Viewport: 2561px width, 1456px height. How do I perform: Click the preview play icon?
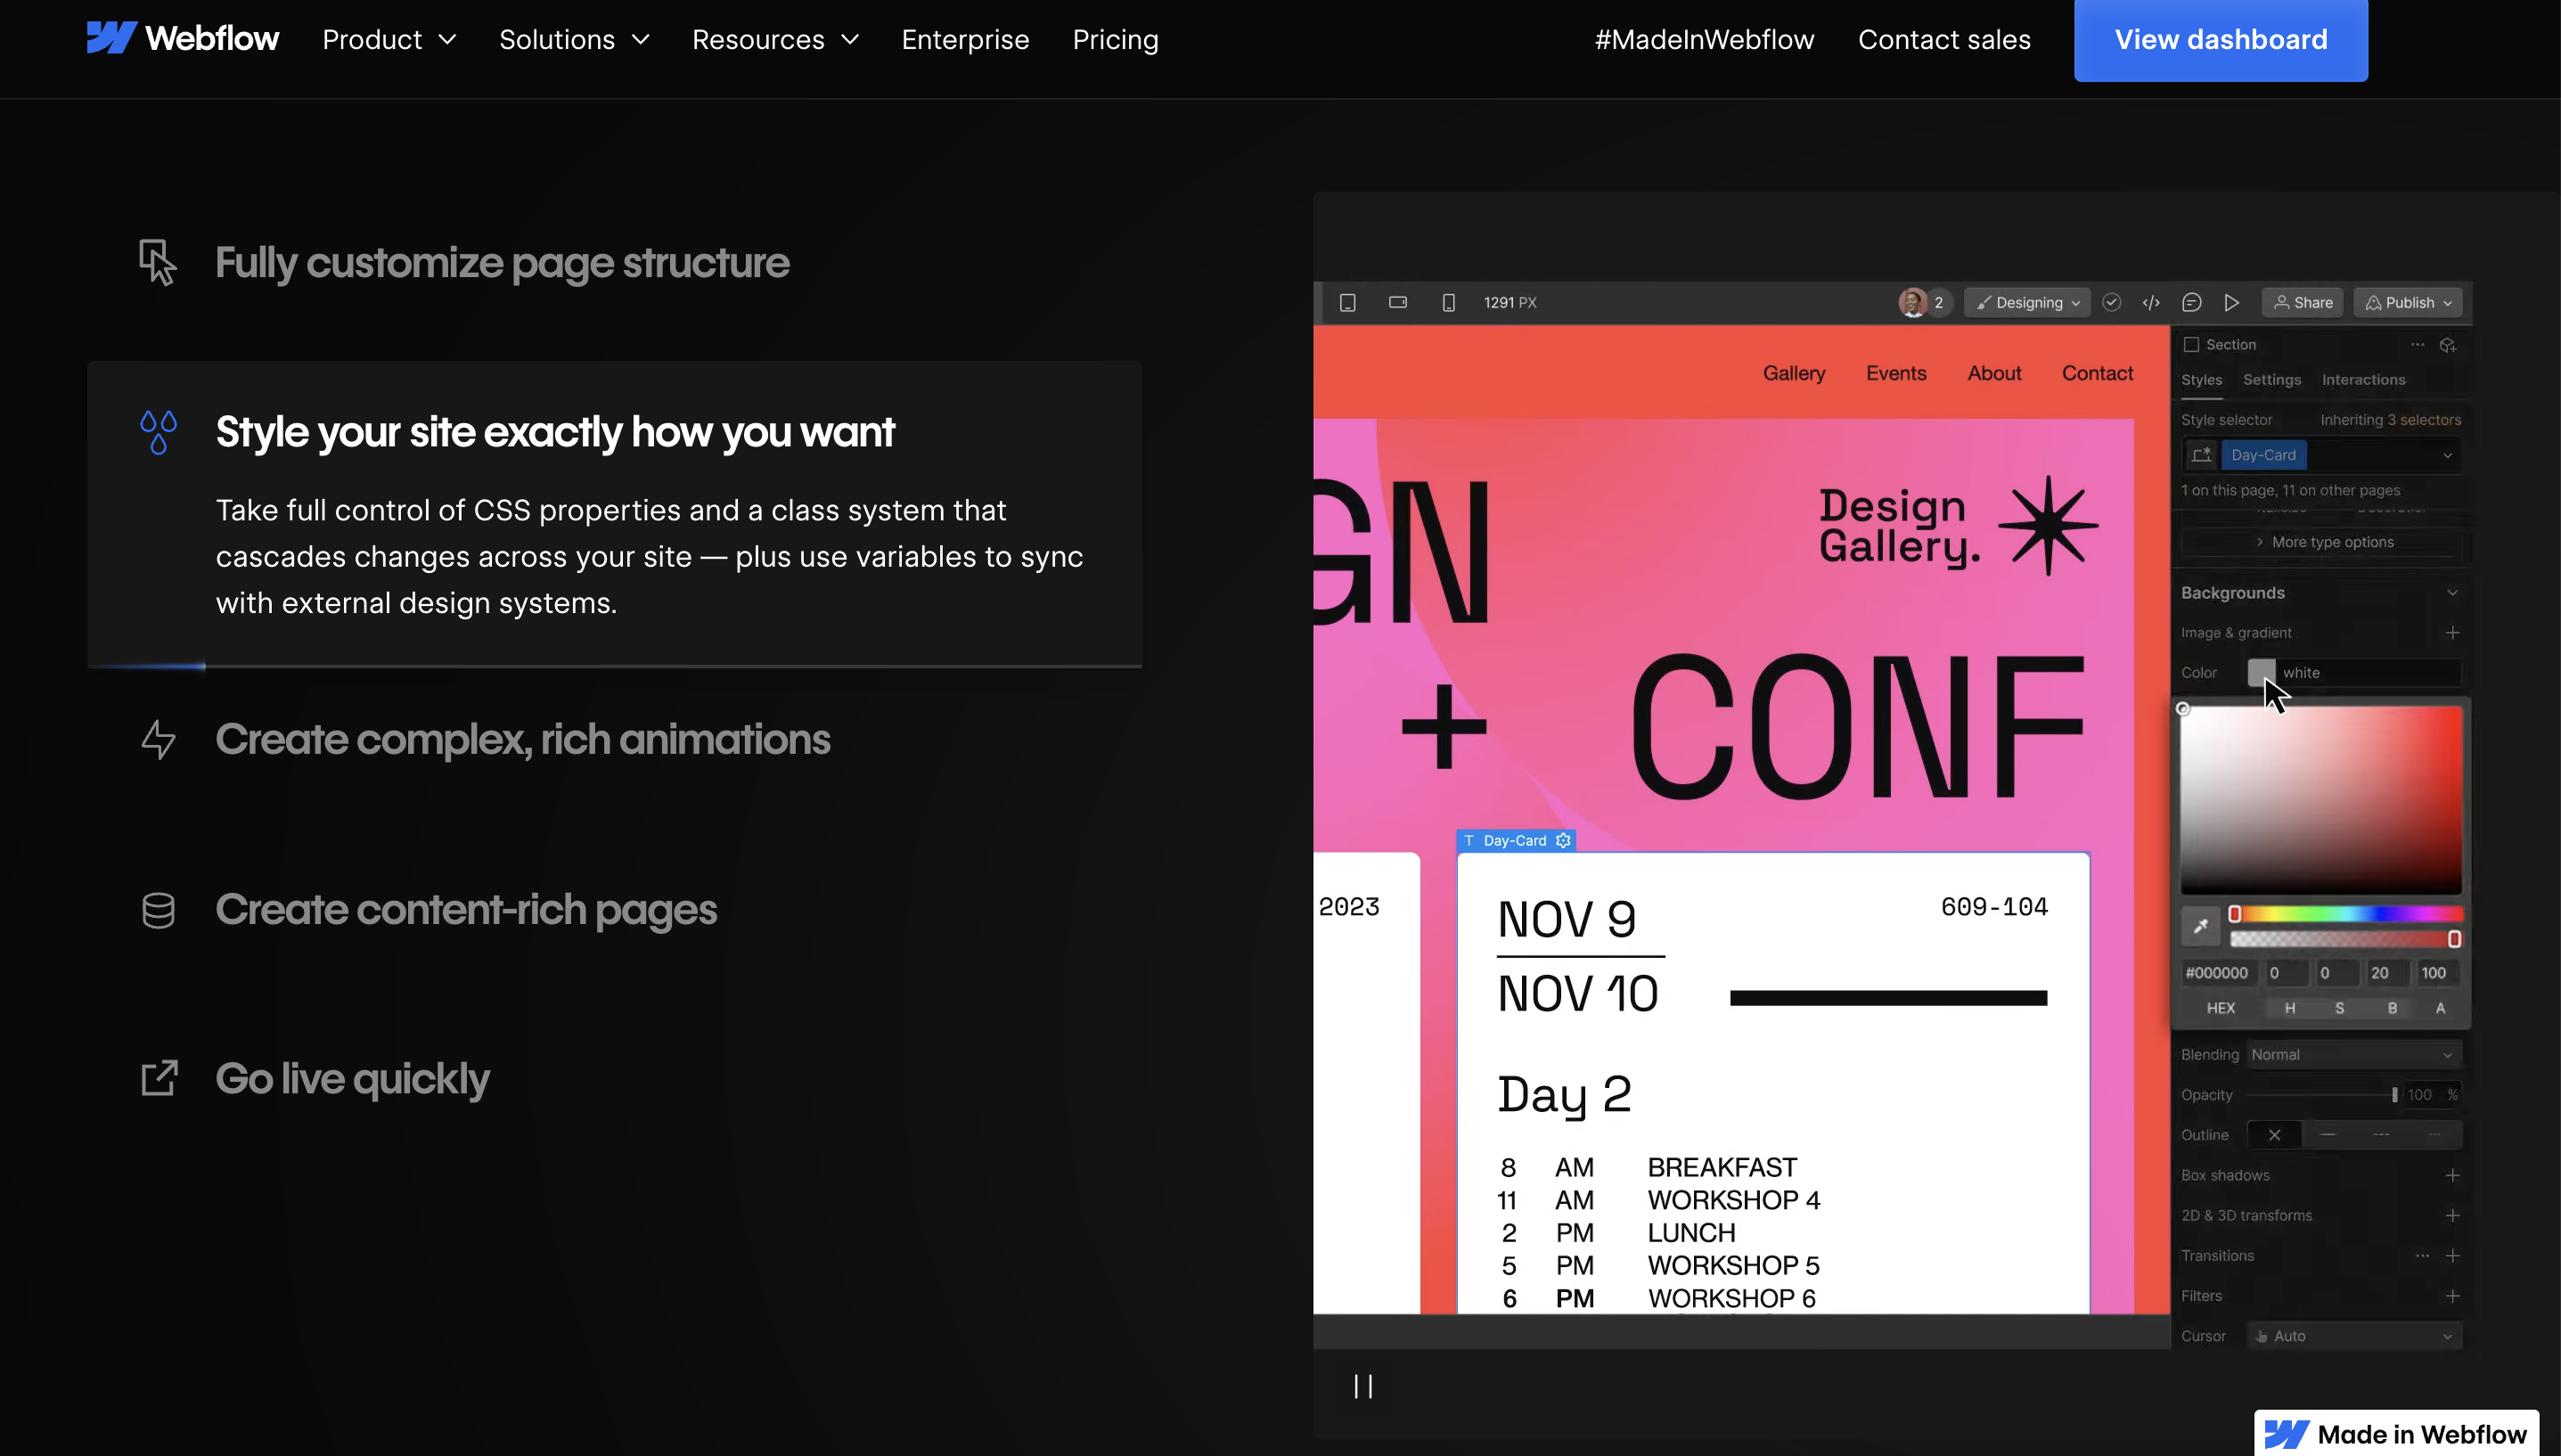(2231, 302)
